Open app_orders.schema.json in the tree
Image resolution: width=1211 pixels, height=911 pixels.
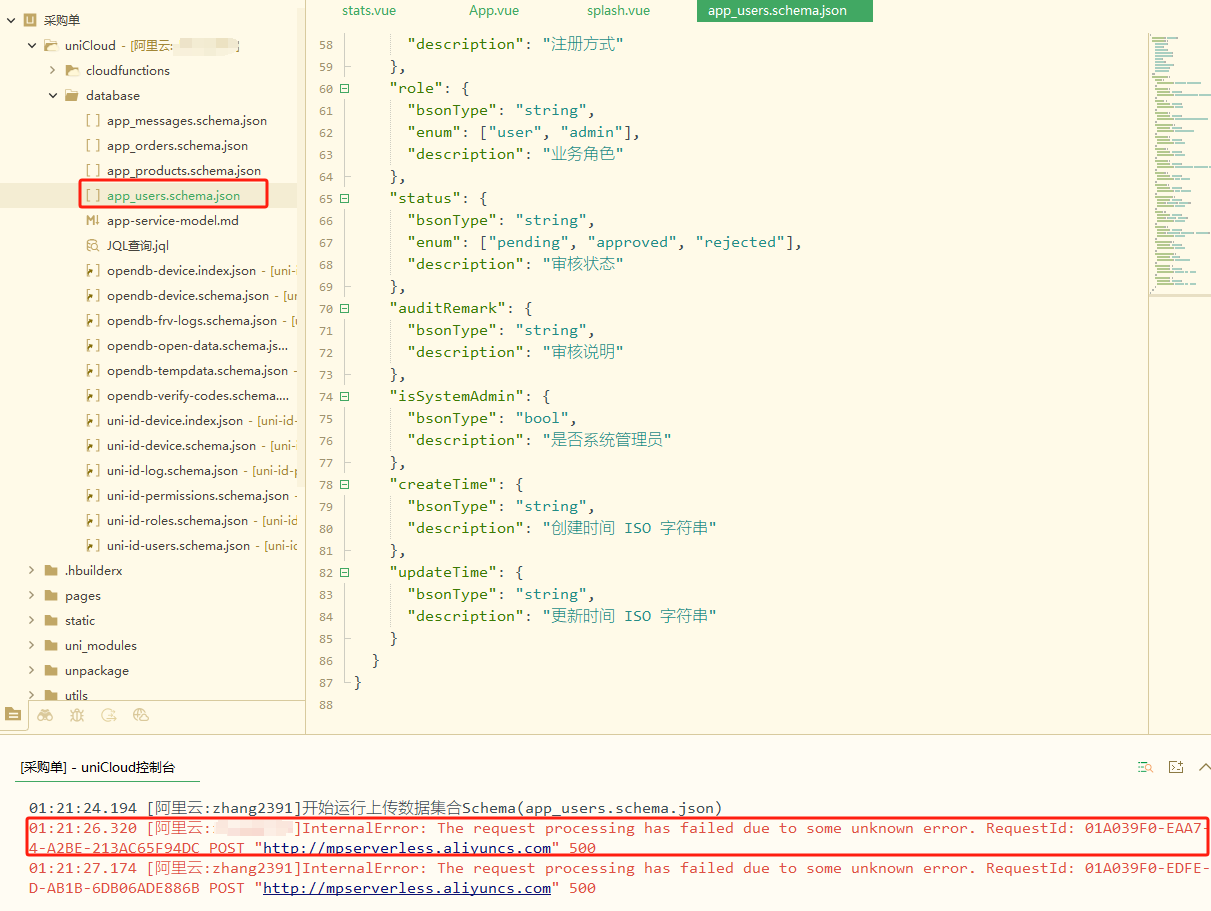[x=177, y=145]
